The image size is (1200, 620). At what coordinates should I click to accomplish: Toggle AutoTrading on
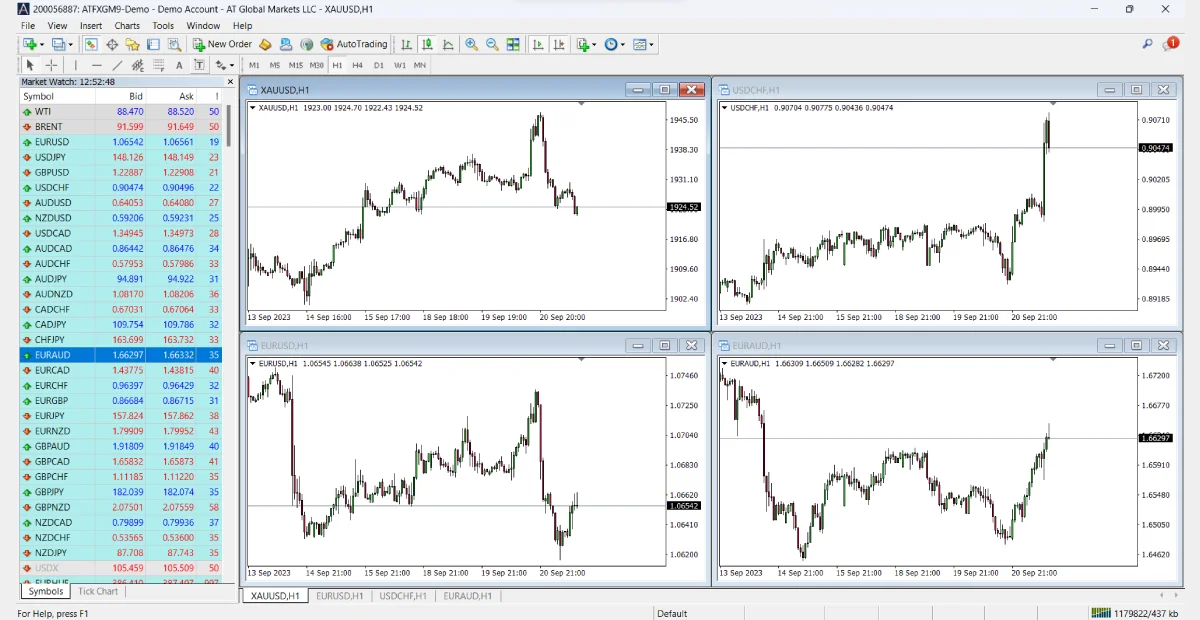point(350,44)
